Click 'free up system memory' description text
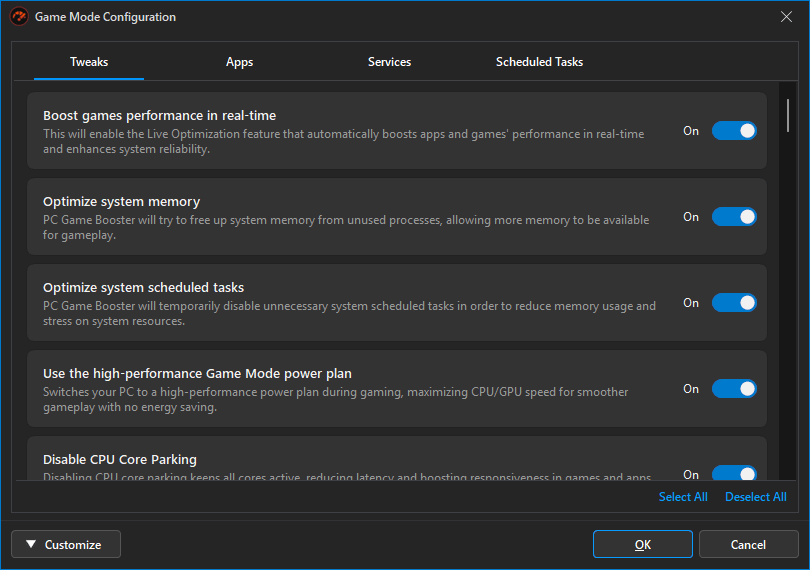The width and height of the screenshot is (810, 570). coord(346,227)
